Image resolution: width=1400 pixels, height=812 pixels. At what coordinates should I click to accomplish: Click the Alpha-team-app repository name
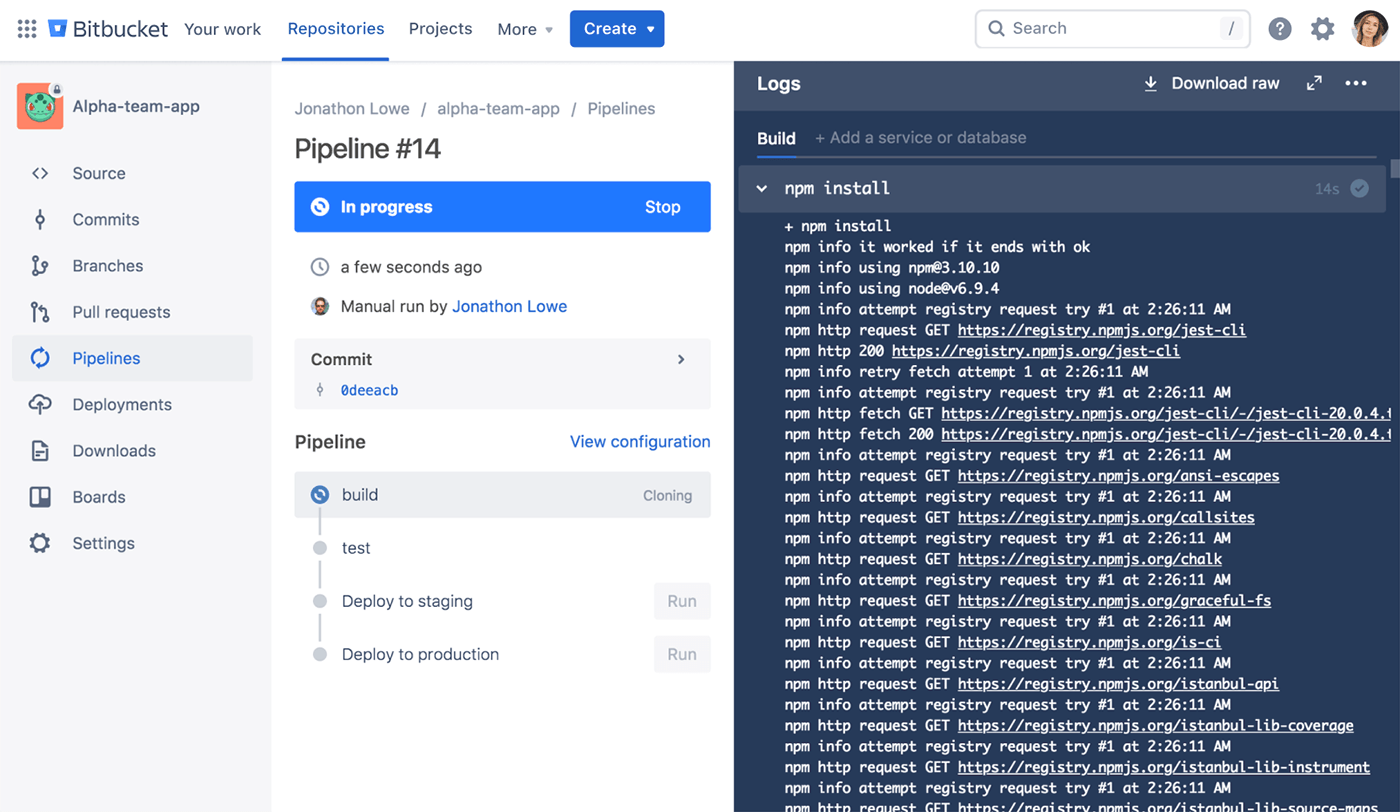click(x=136, y=106)
